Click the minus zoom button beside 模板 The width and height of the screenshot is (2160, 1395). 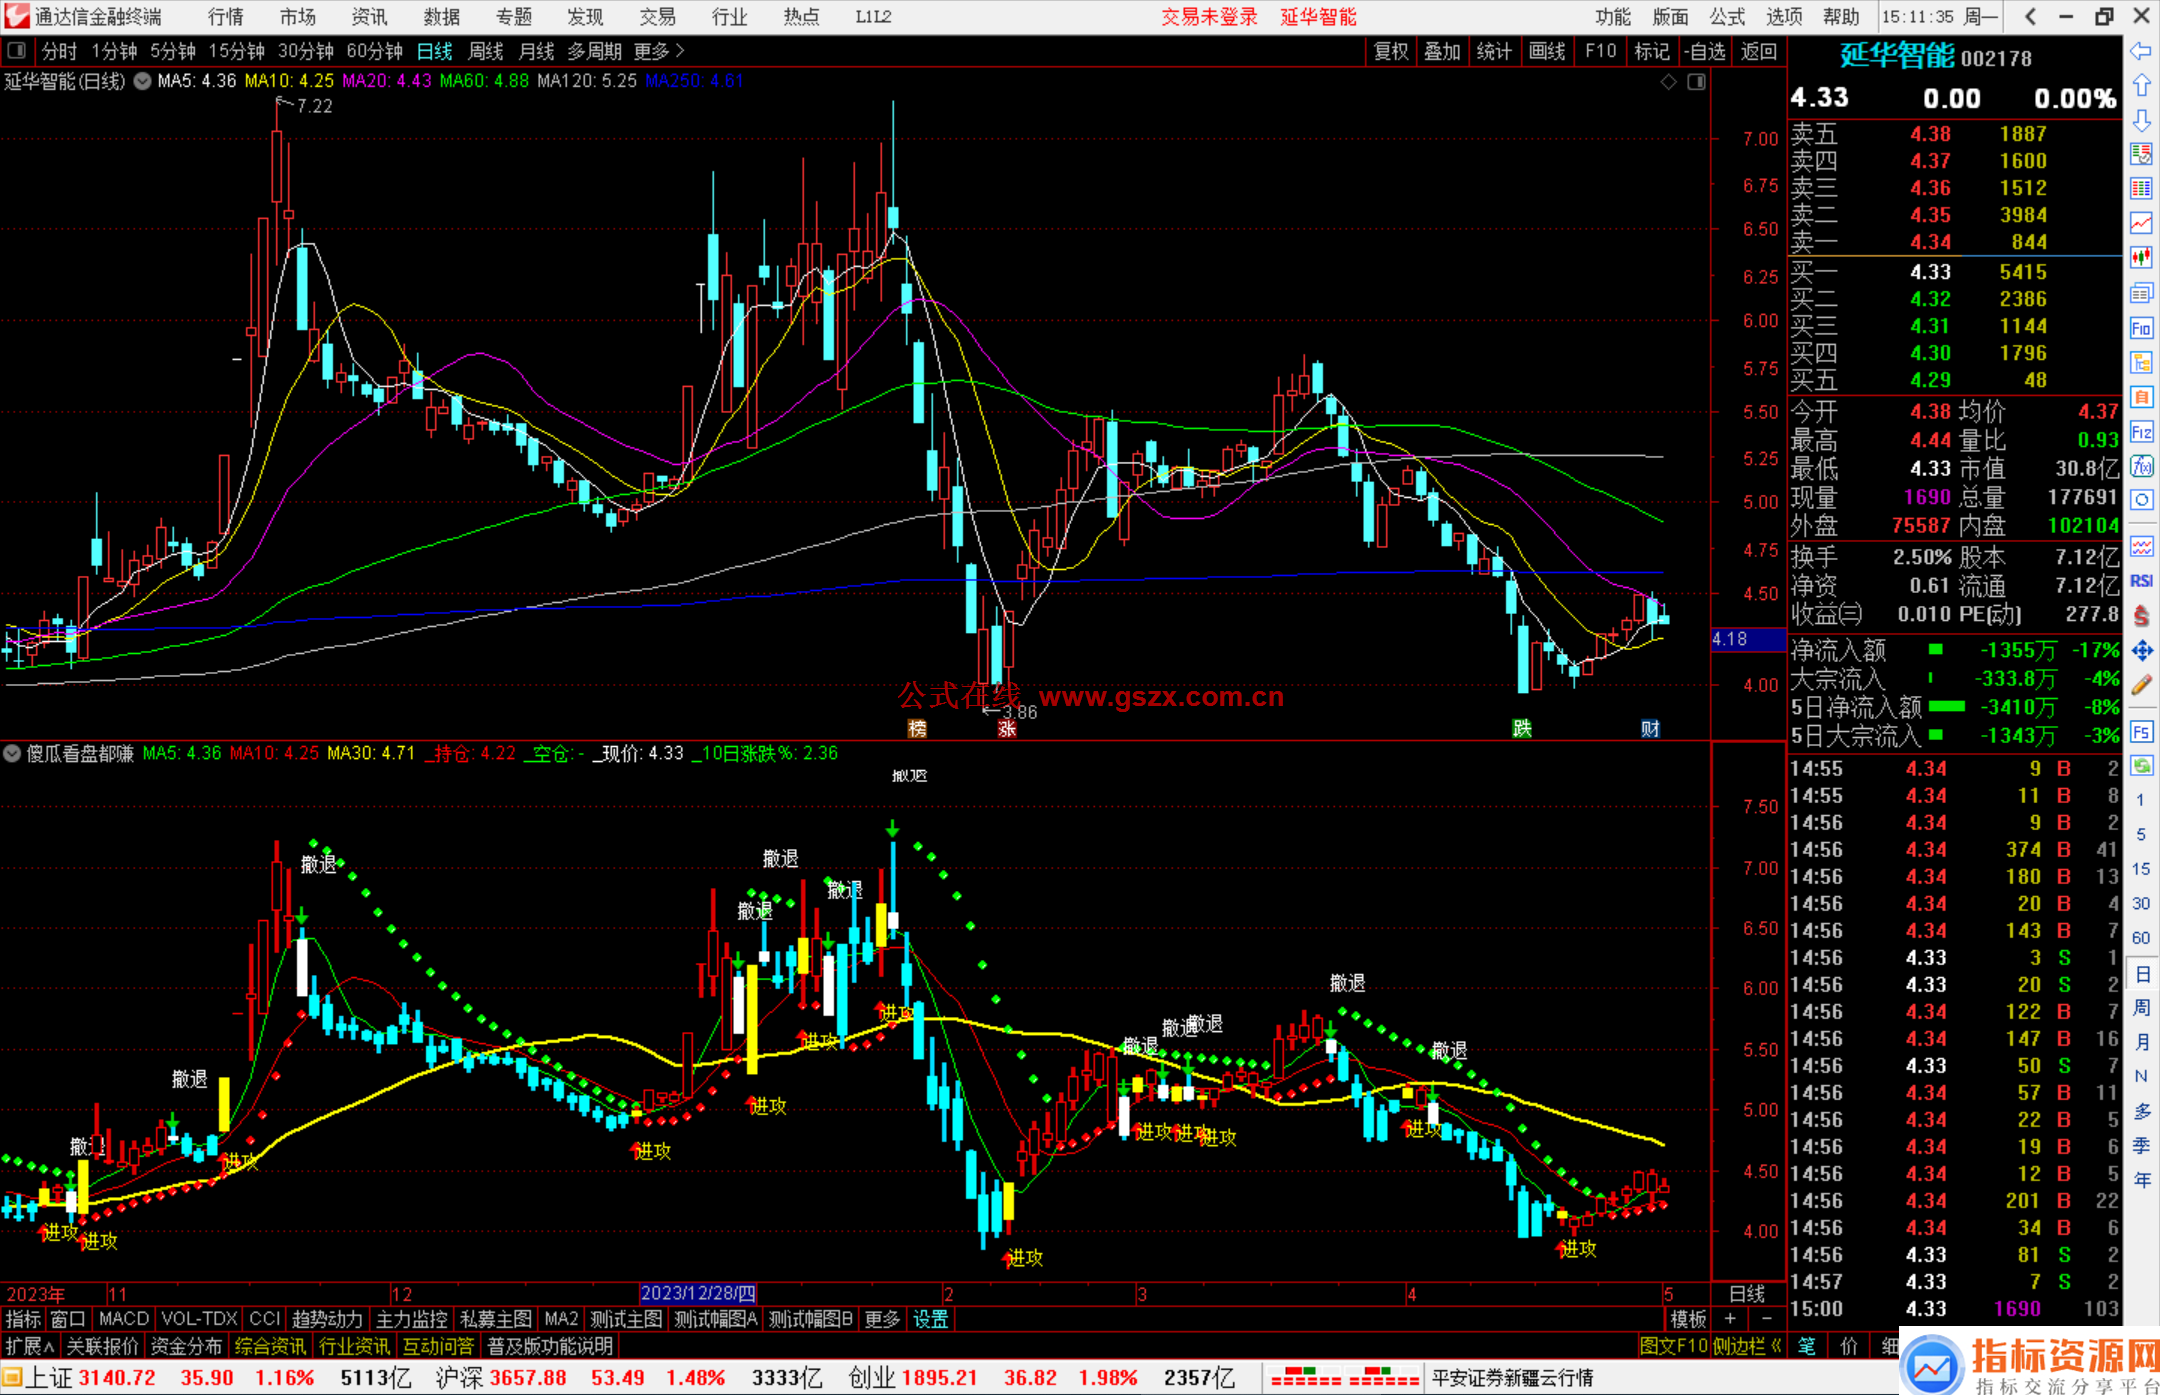[x=1766, y=1319]
